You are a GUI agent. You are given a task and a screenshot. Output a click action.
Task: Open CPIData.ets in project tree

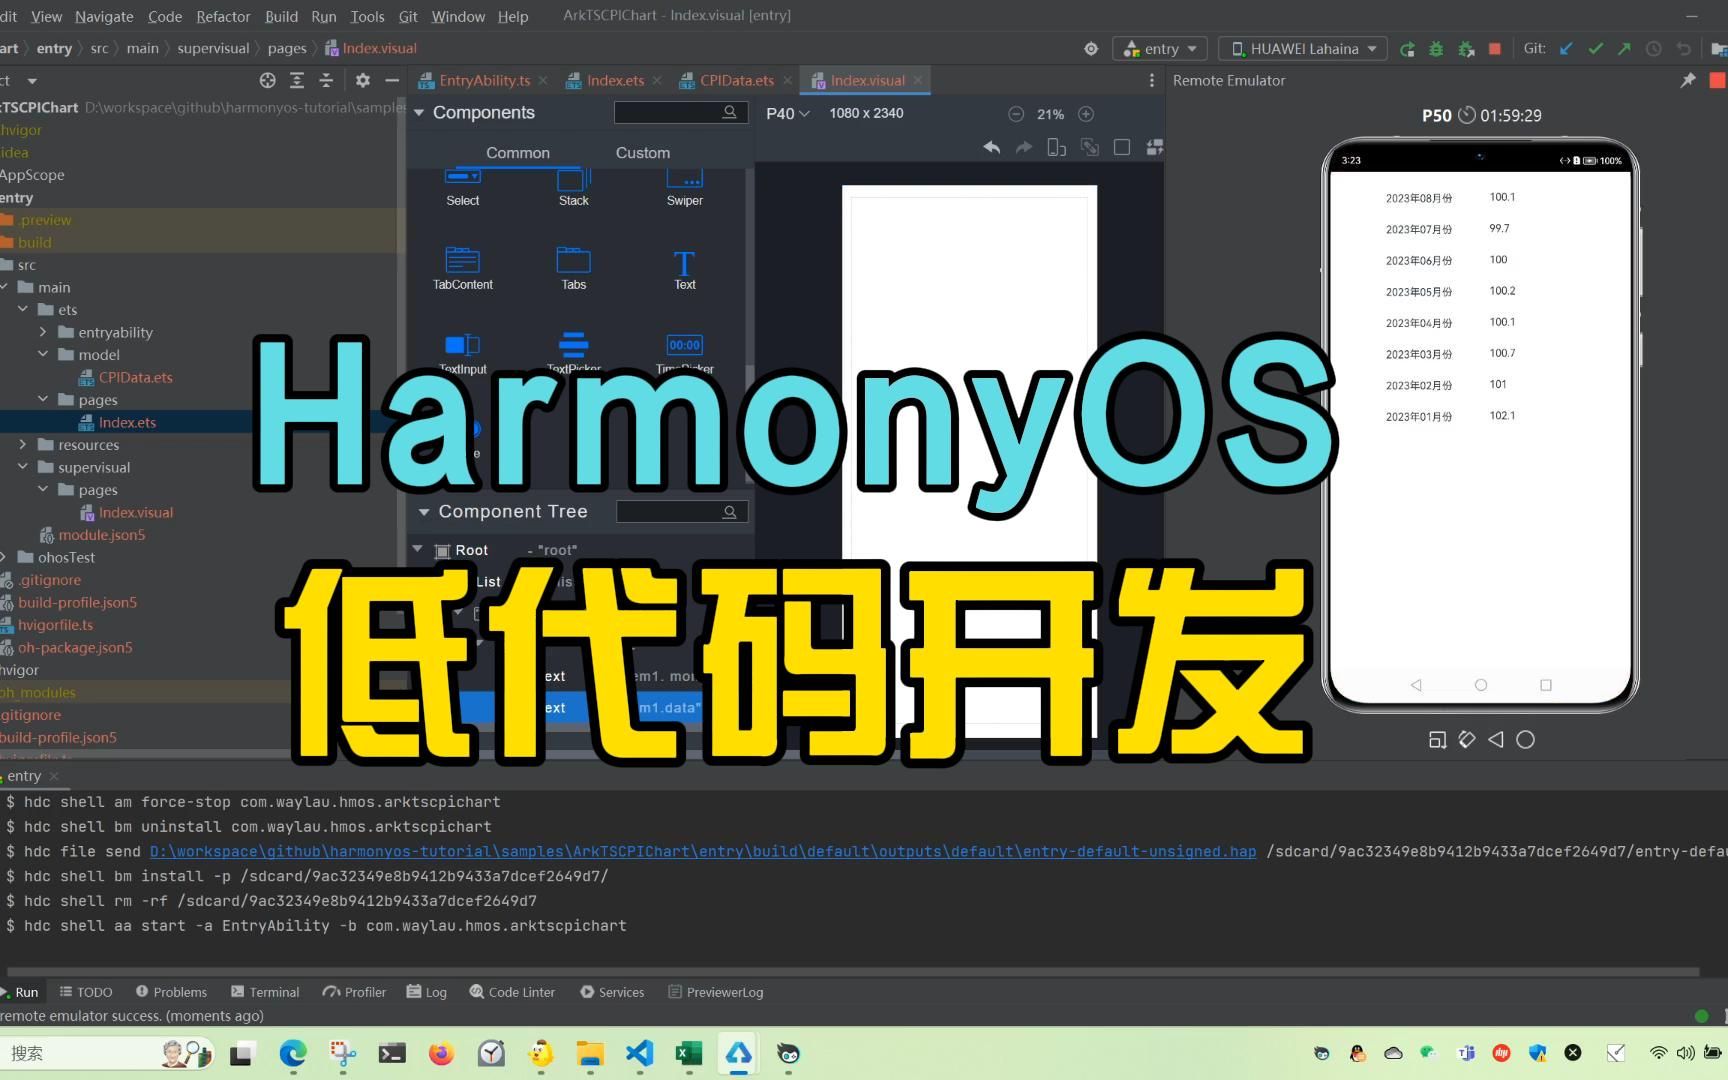[x=126, y=377]
